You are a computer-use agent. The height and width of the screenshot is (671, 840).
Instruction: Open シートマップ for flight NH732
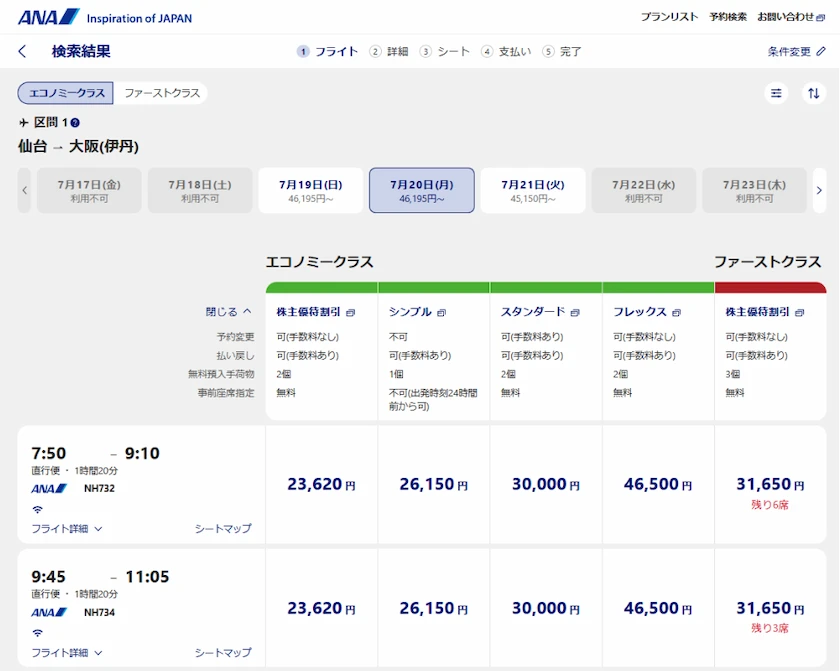223,529
